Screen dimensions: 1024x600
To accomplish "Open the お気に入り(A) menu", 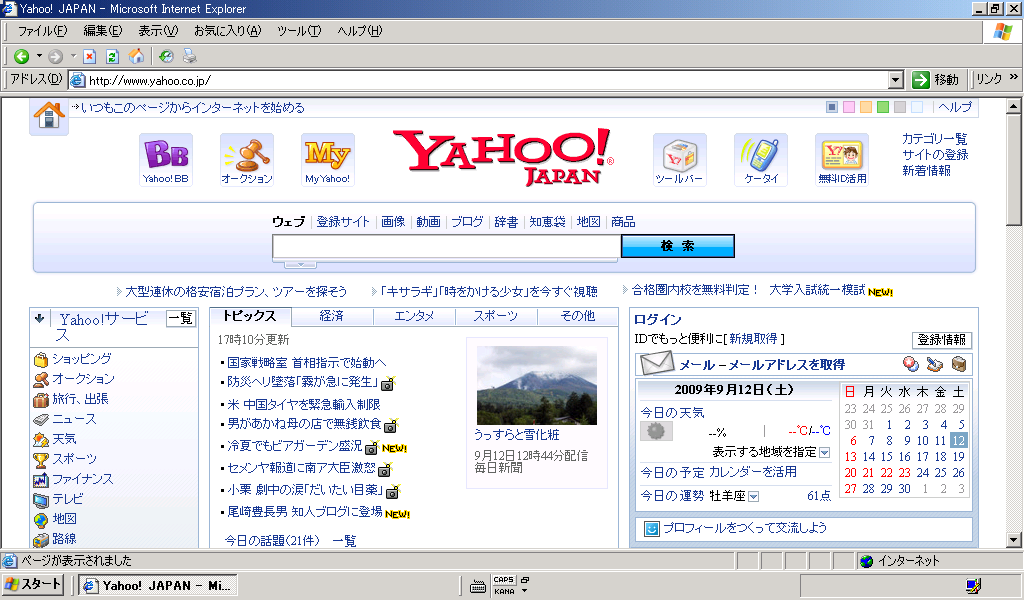I will pyautogui.click(x=227, y=31).
